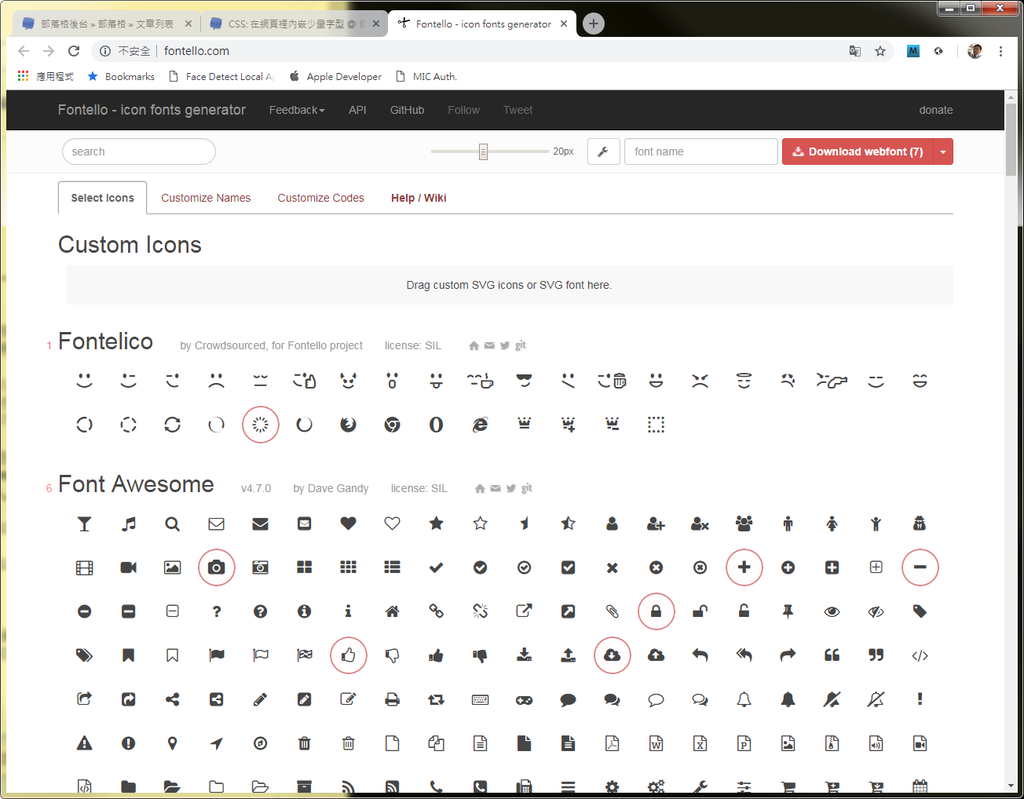Select the first happy smiley emoticon
Screen dimensions: 1024x799
tap(84, 380)
